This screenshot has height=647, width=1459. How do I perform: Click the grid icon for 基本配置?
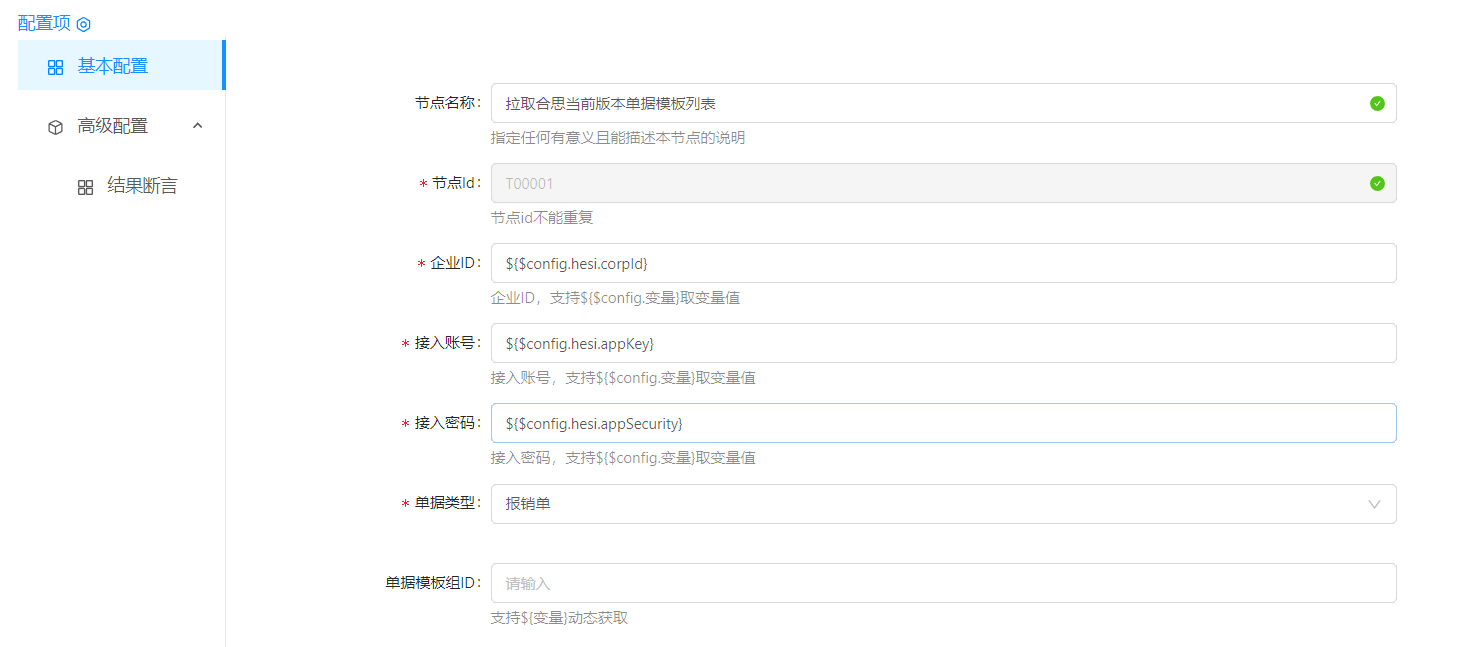(x=56, y=67)
